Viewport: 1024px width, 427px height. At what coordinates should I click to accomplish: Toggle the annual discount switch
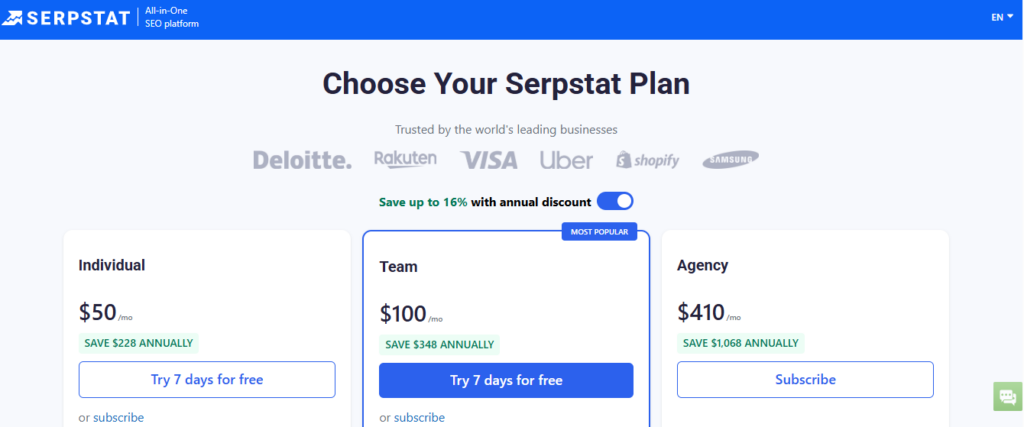point(615,201)
